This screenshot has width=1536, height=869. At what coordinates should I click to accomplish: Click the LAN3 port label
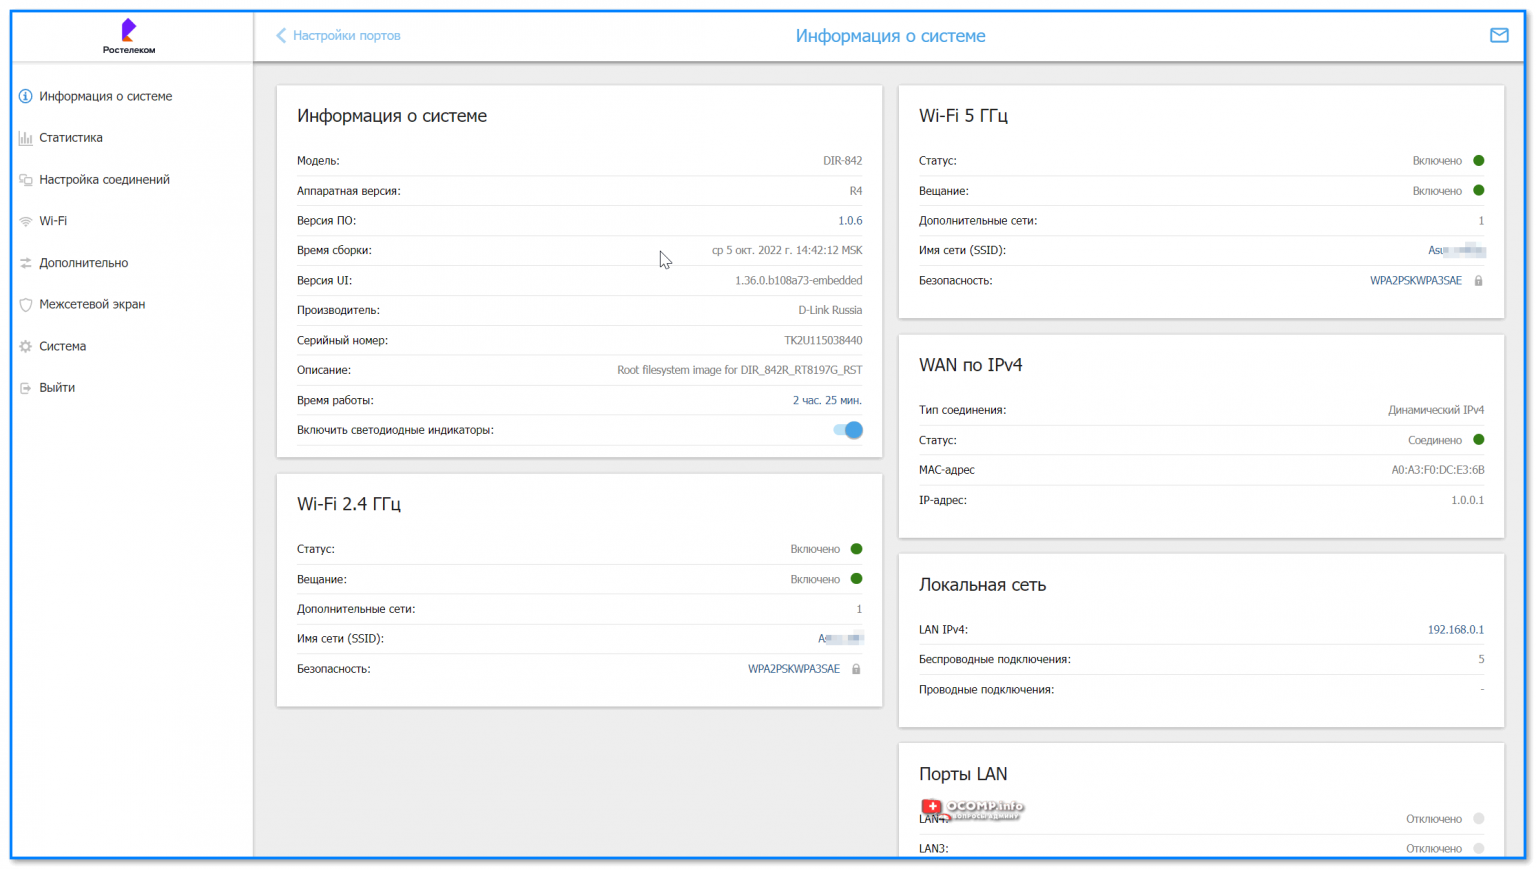point(933,848)
